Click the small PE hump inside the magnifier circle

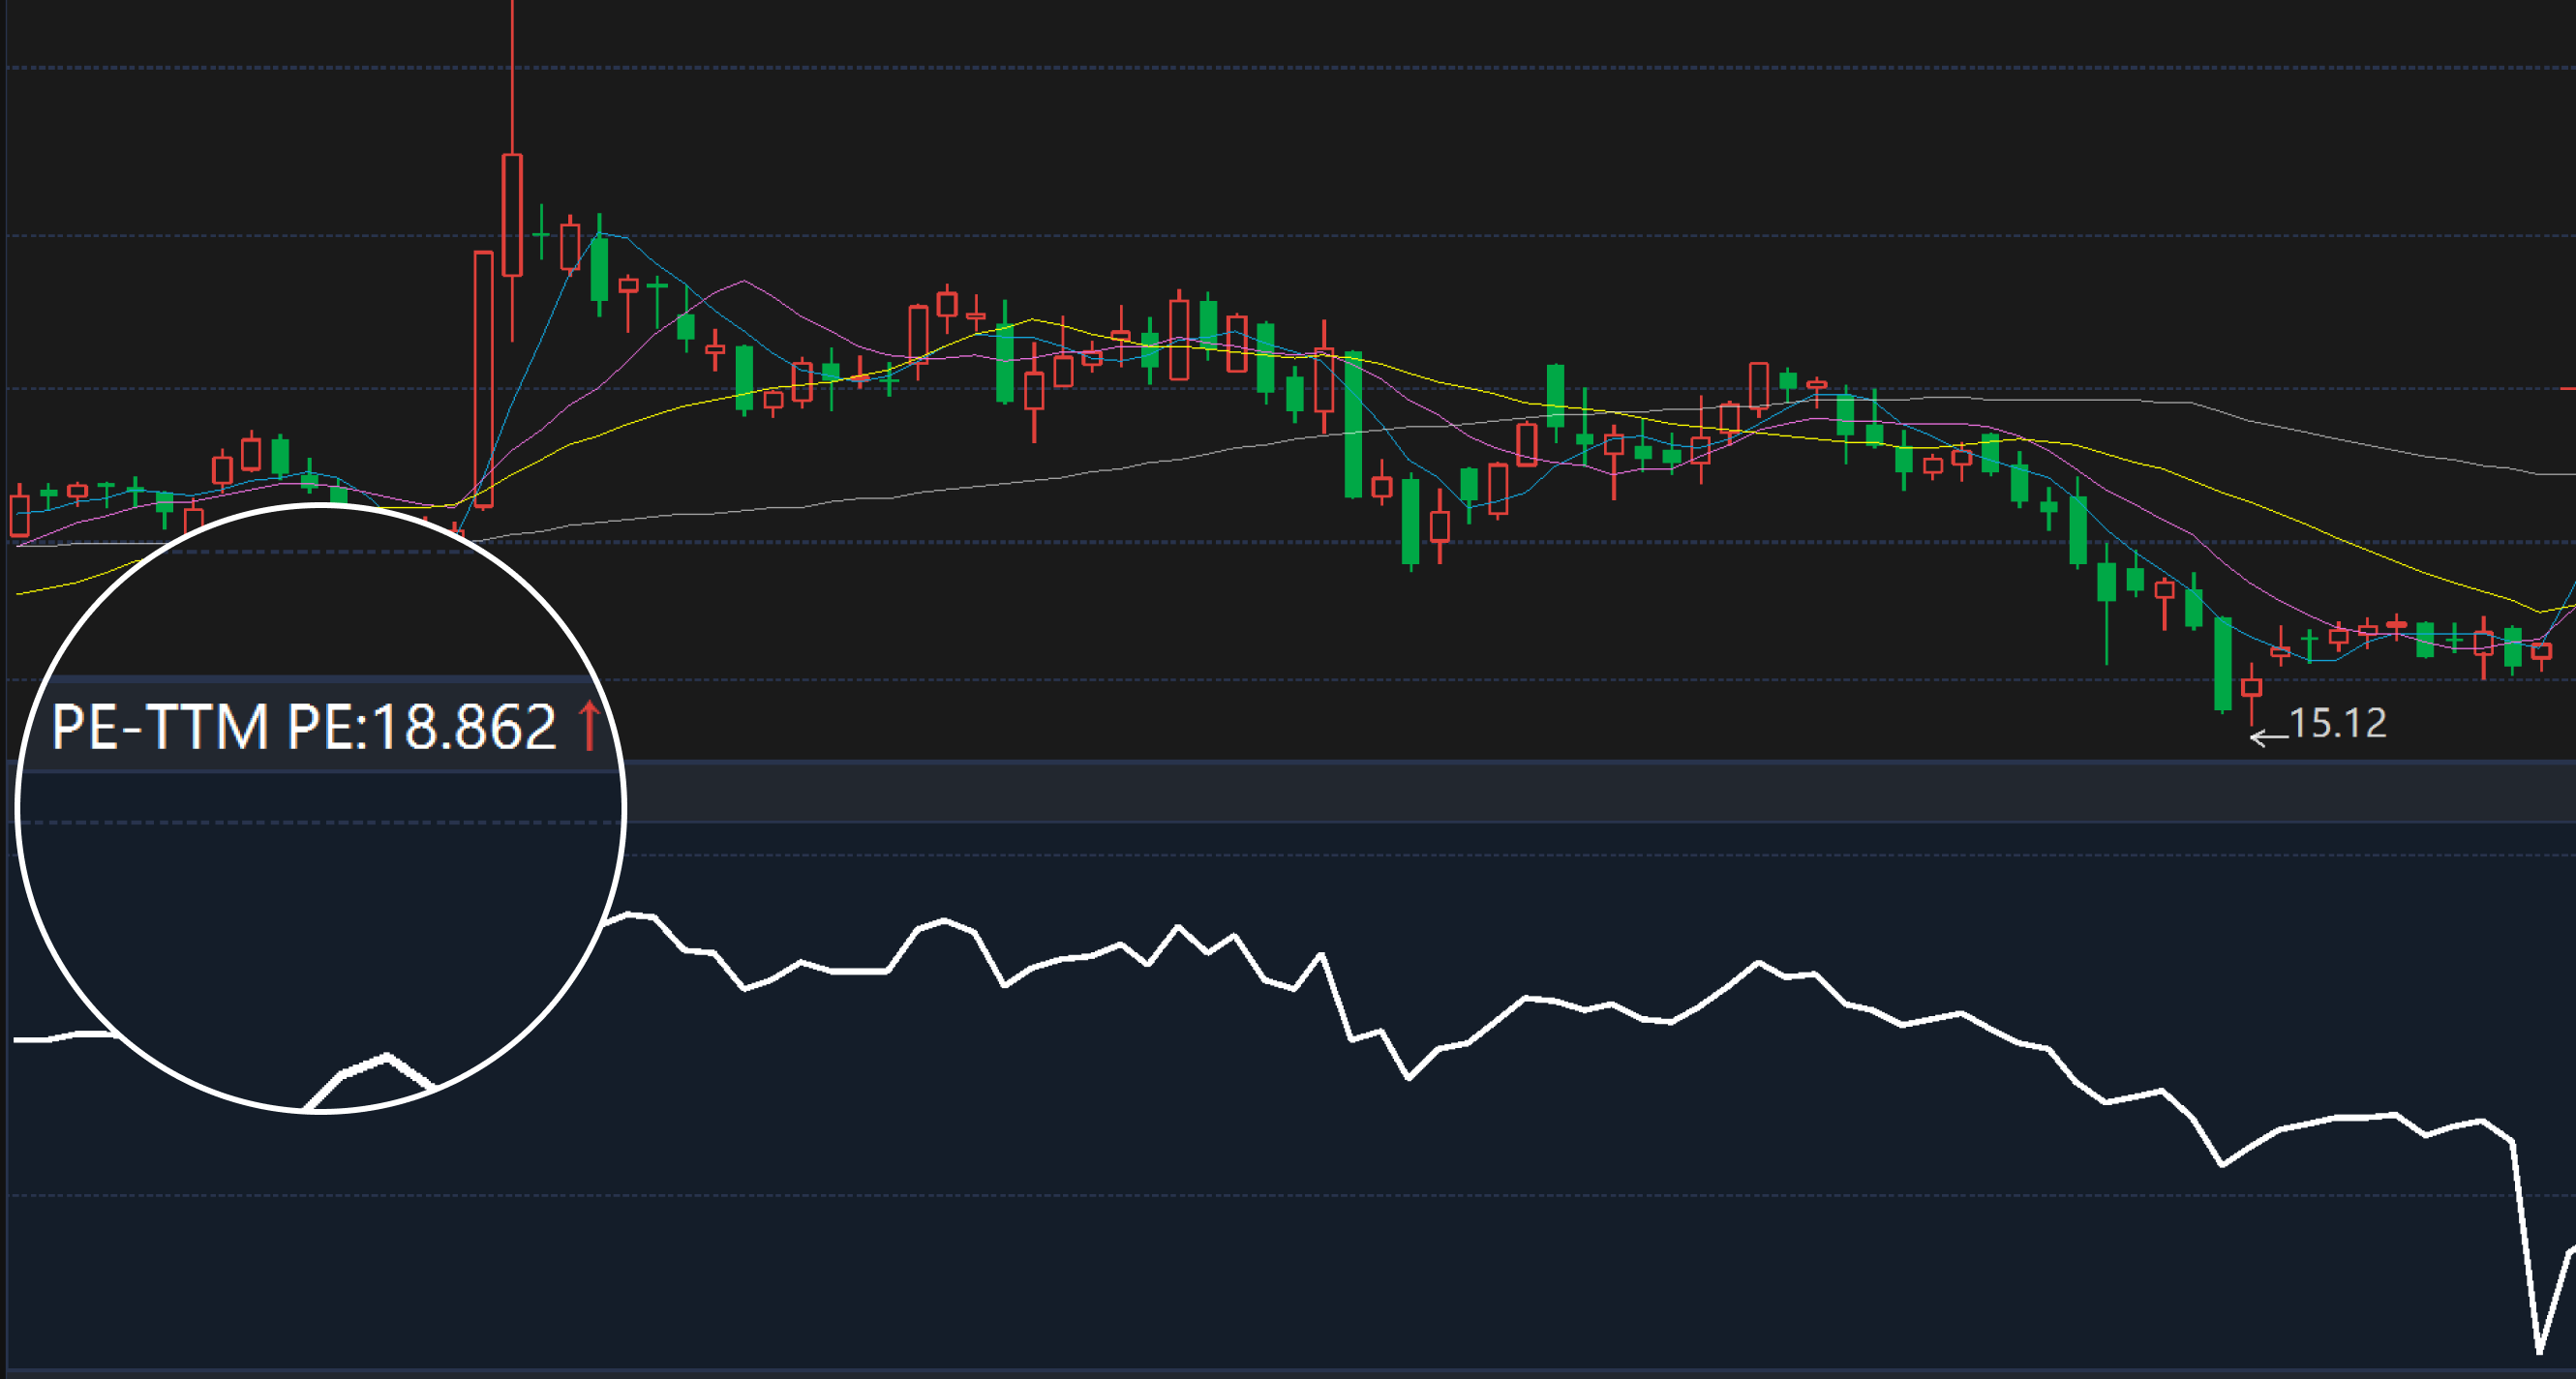(385, 1057)
